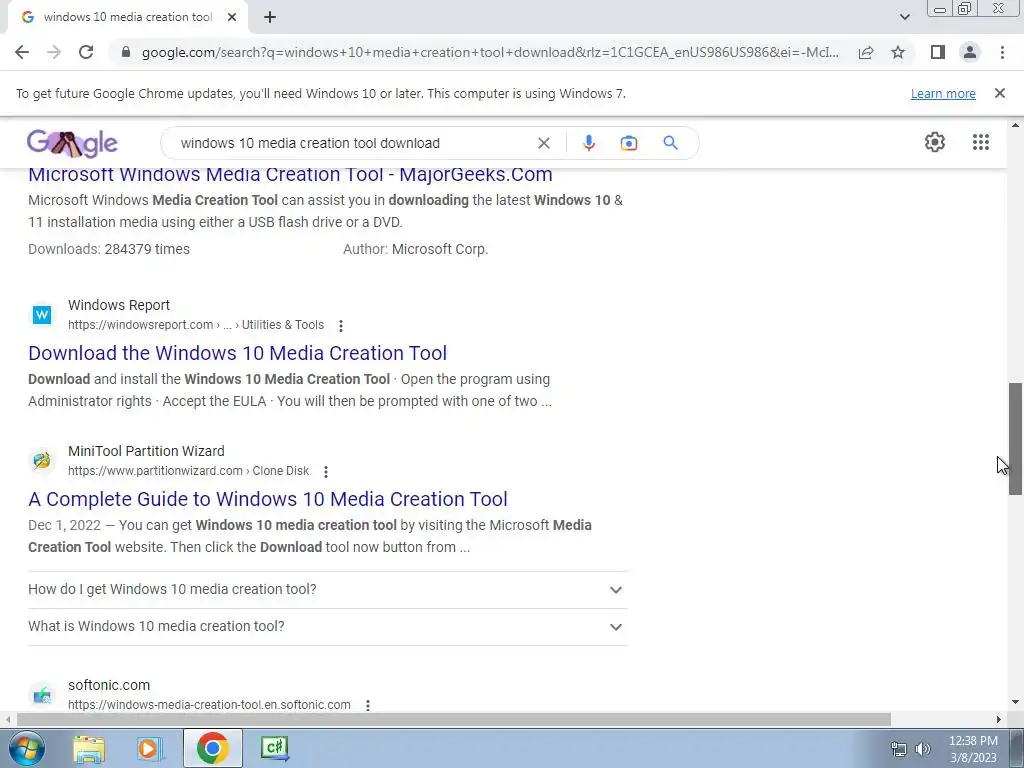Open Windows Explorer from the taskbar

coord(89,748)
